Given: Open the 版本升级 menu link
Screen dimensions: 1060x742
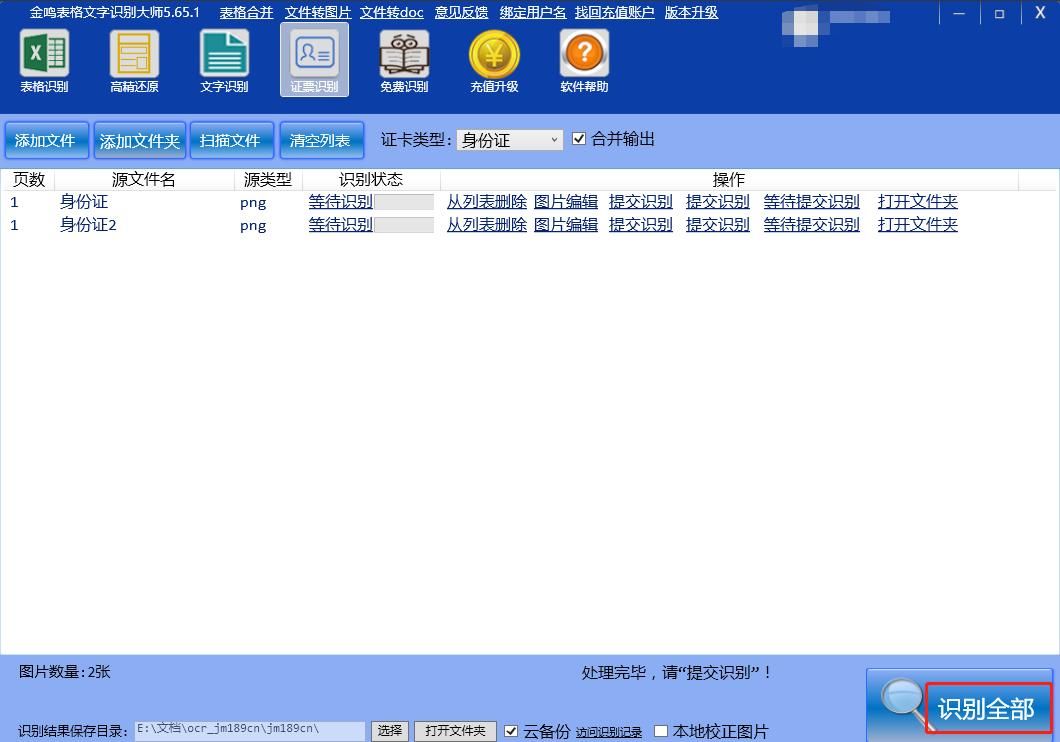Looking at the screenshot, I should point(692,12).
